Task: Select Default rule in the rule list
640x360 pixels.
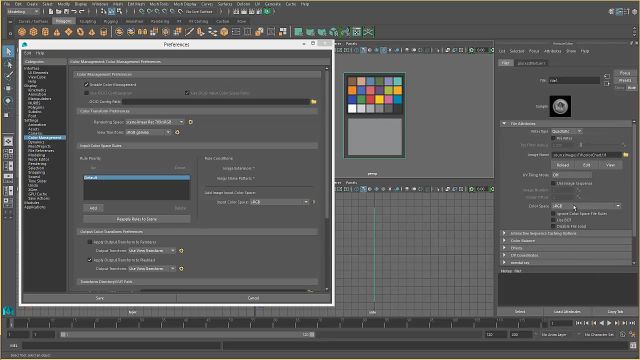Action: coord(137,178)
